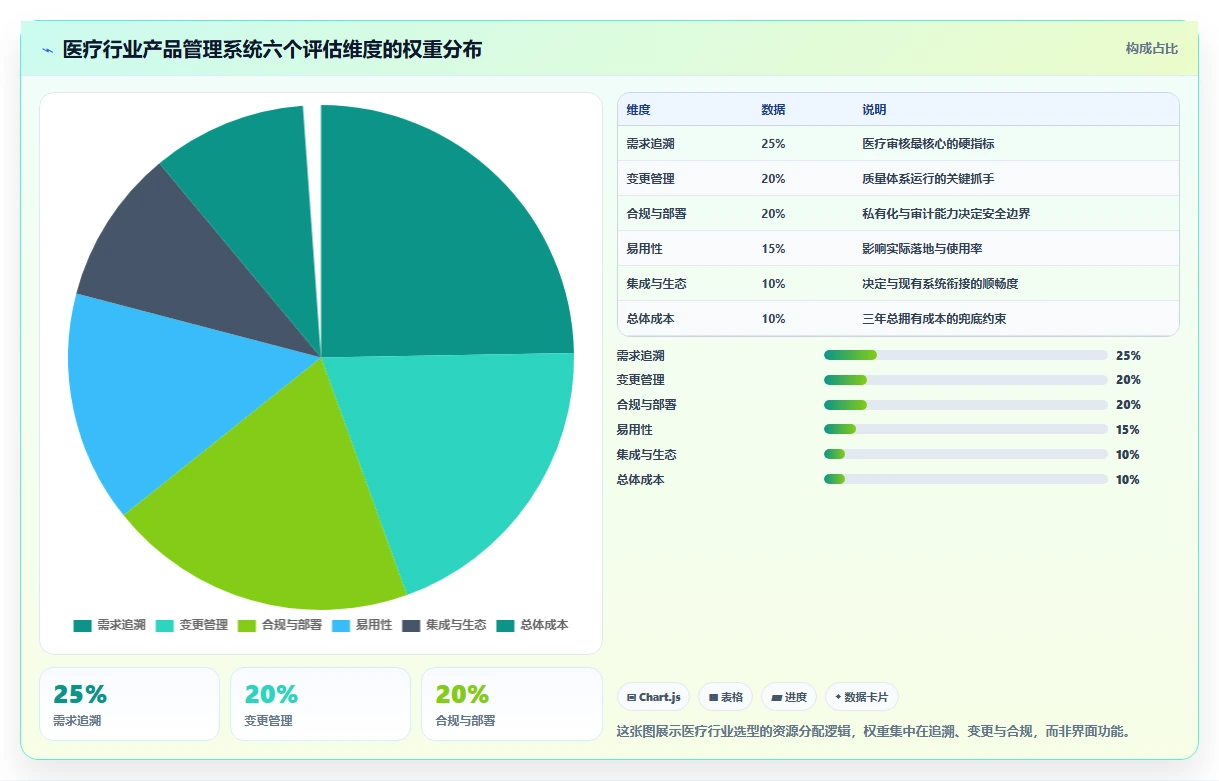Click the 易用性 legend label
This screenshot has width=1219, height=781.
[374, 625]
